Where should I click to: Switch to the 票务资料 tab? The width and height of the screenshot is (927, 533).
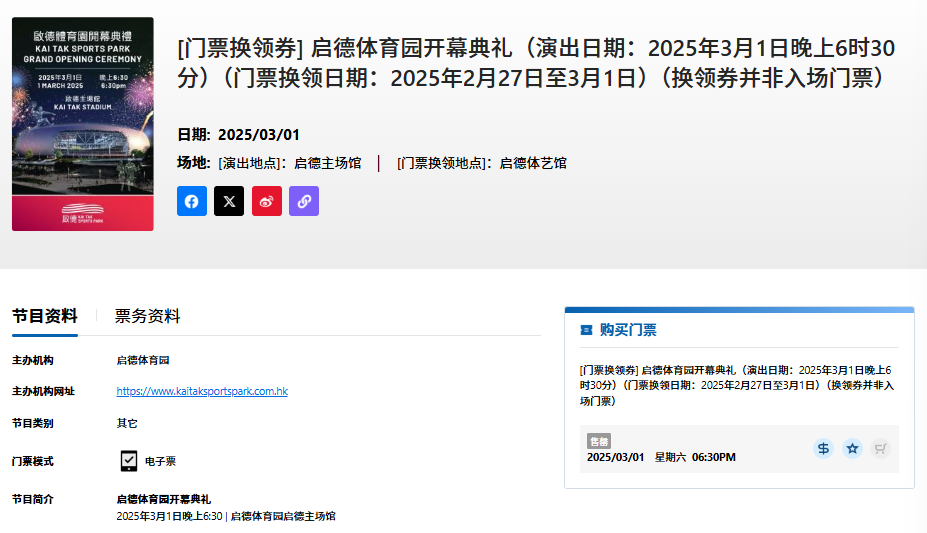[x=147, y=316]
